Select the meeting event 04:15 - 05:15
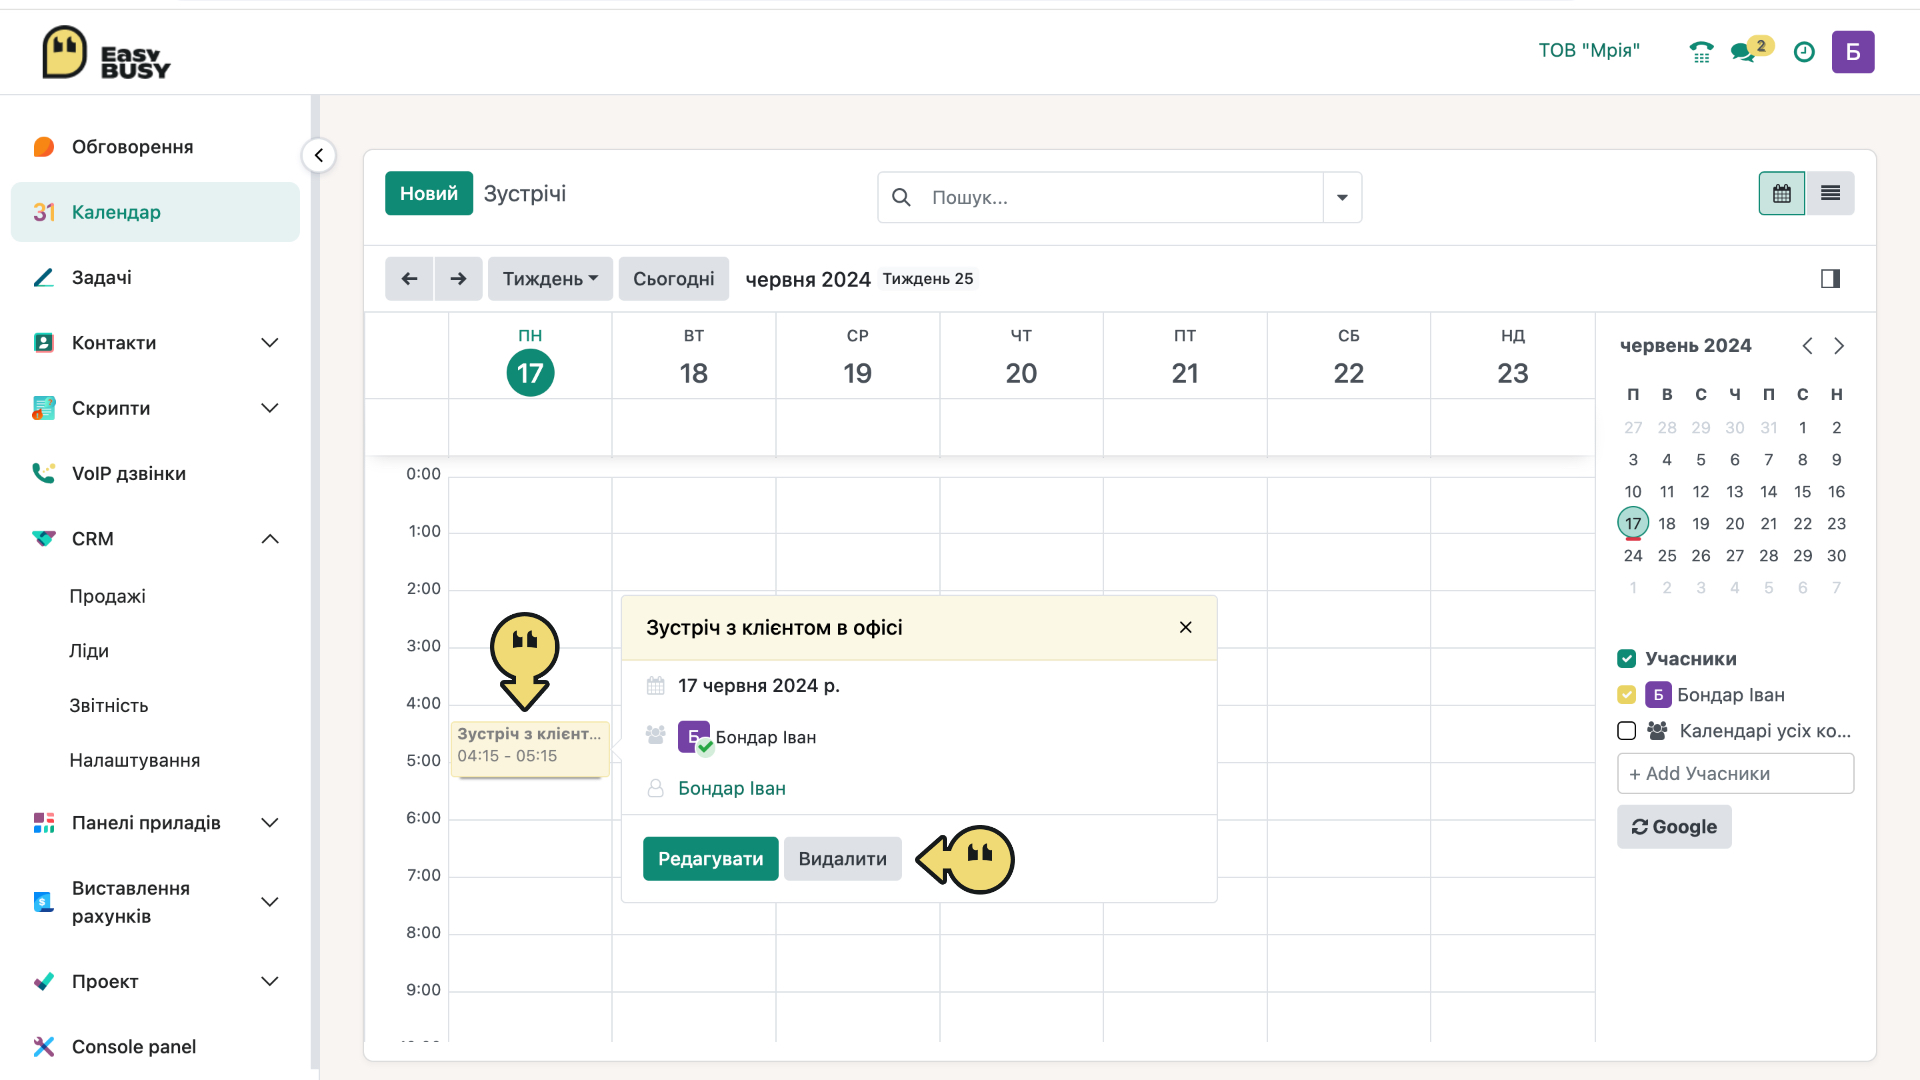 (x=530, y=750)
